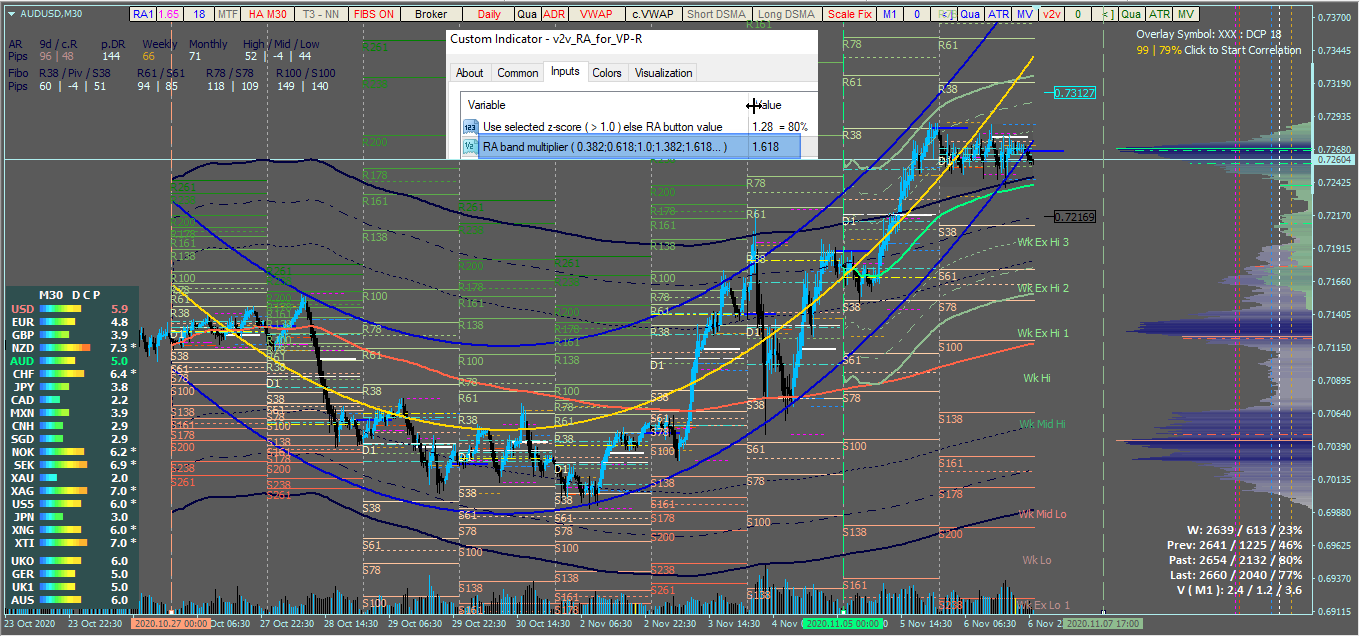Toggle the Long DSMA button
The height and width of the screenshot is (636, 1360).
point(786,15)
